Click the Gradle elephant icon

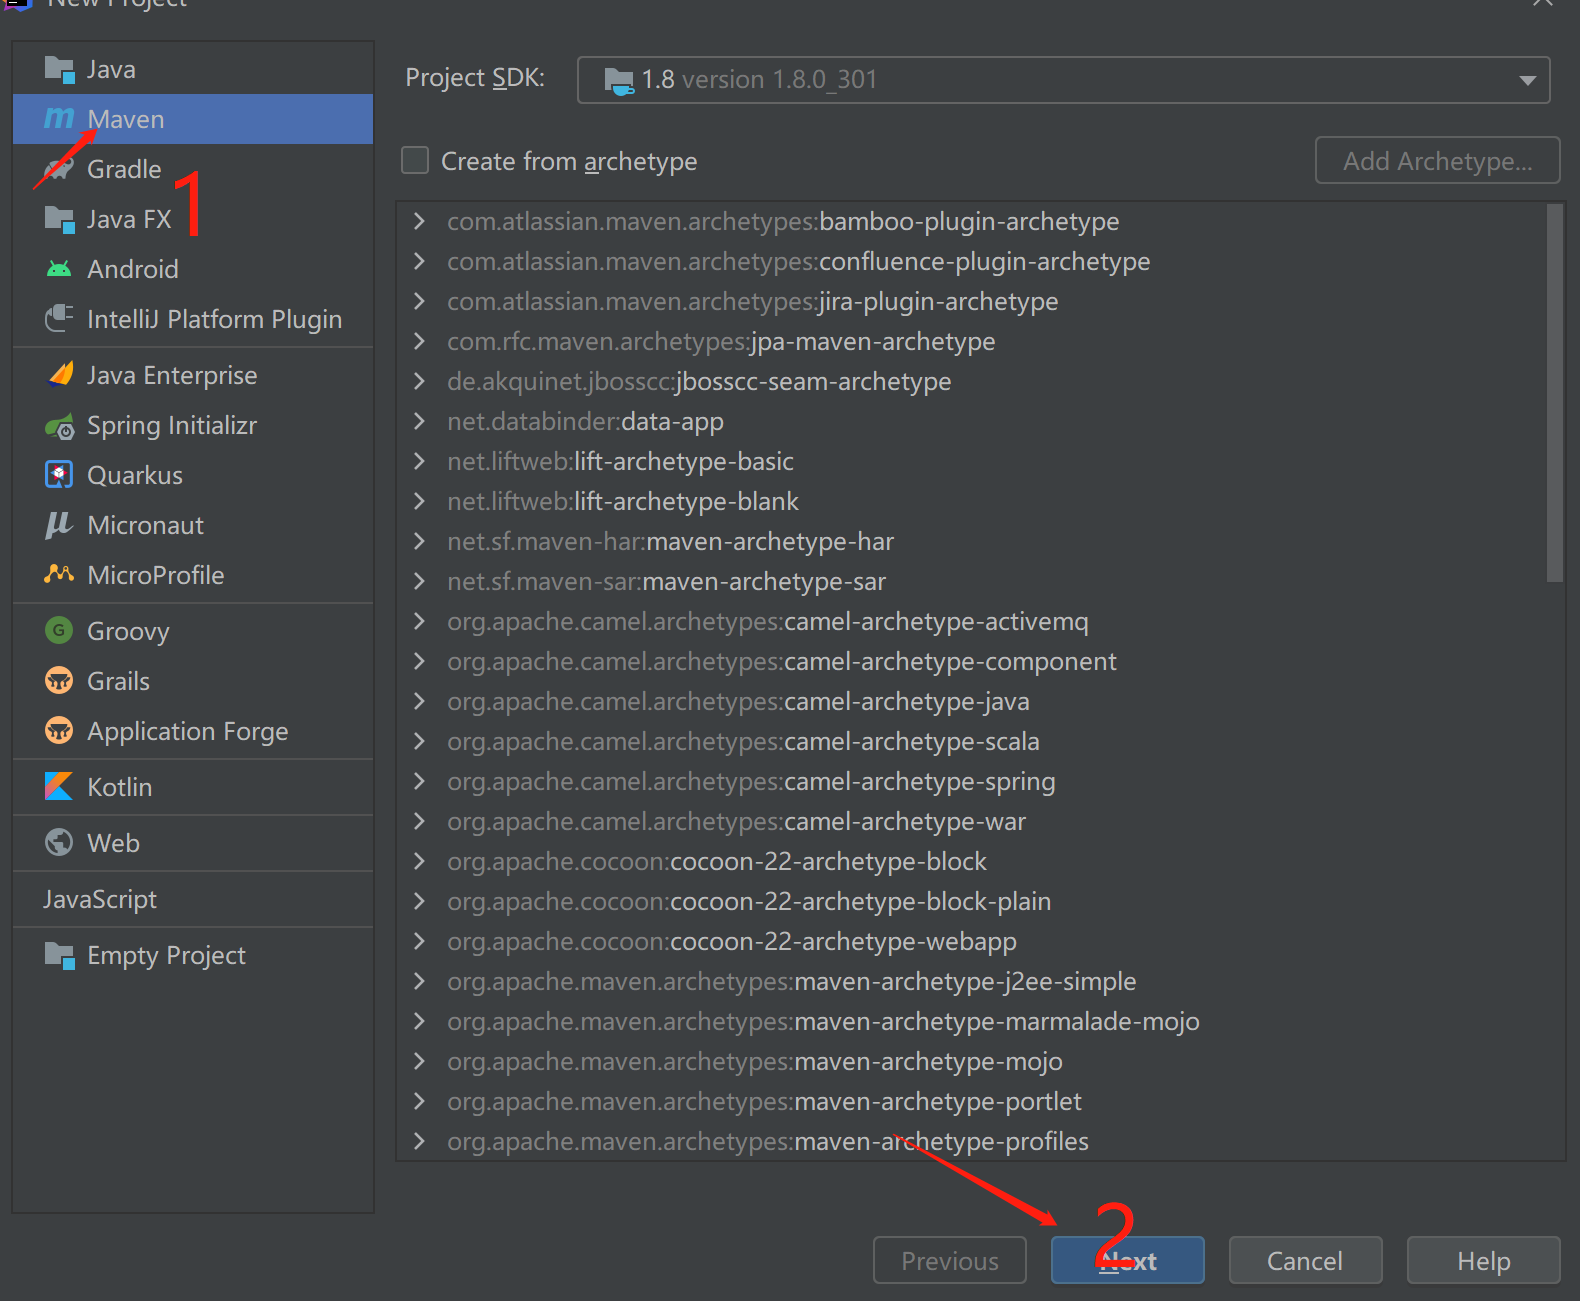click(59, 169)
